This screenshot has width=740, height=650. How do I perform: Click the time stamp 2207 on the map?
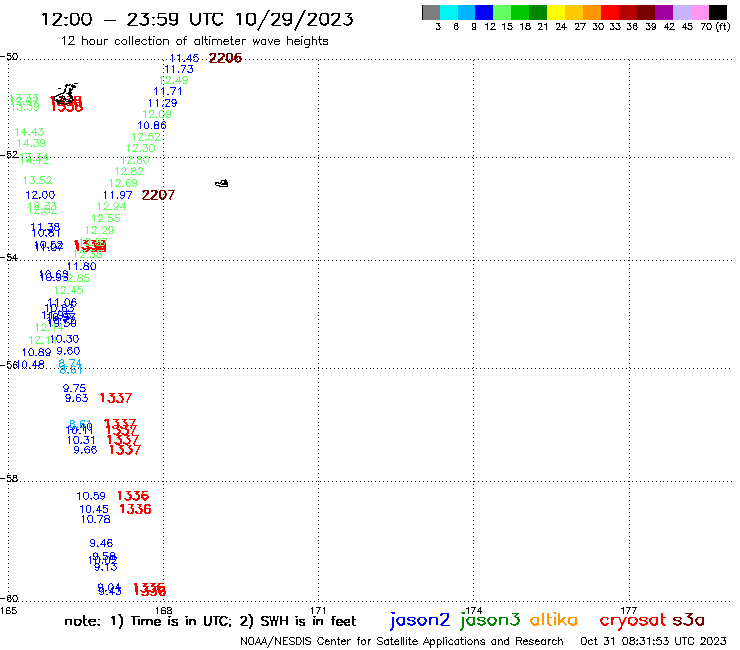pos(158,195)
